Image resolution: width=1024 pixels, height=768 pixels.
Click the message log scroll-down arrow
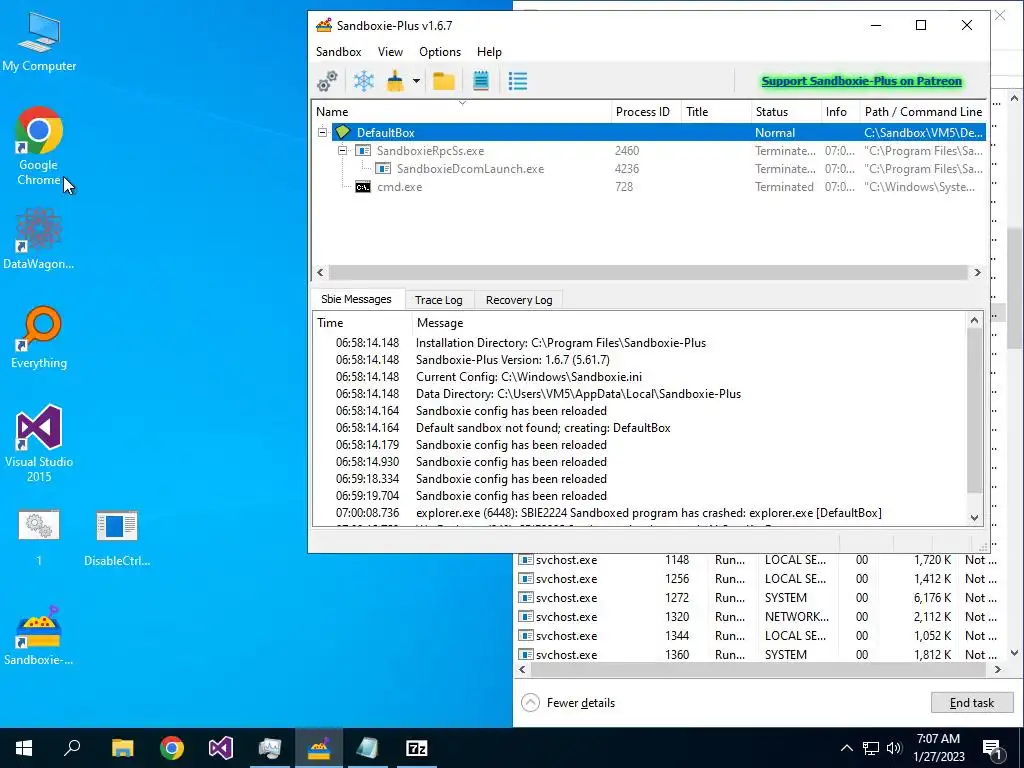pyautogui.click(x=974, y=518)
